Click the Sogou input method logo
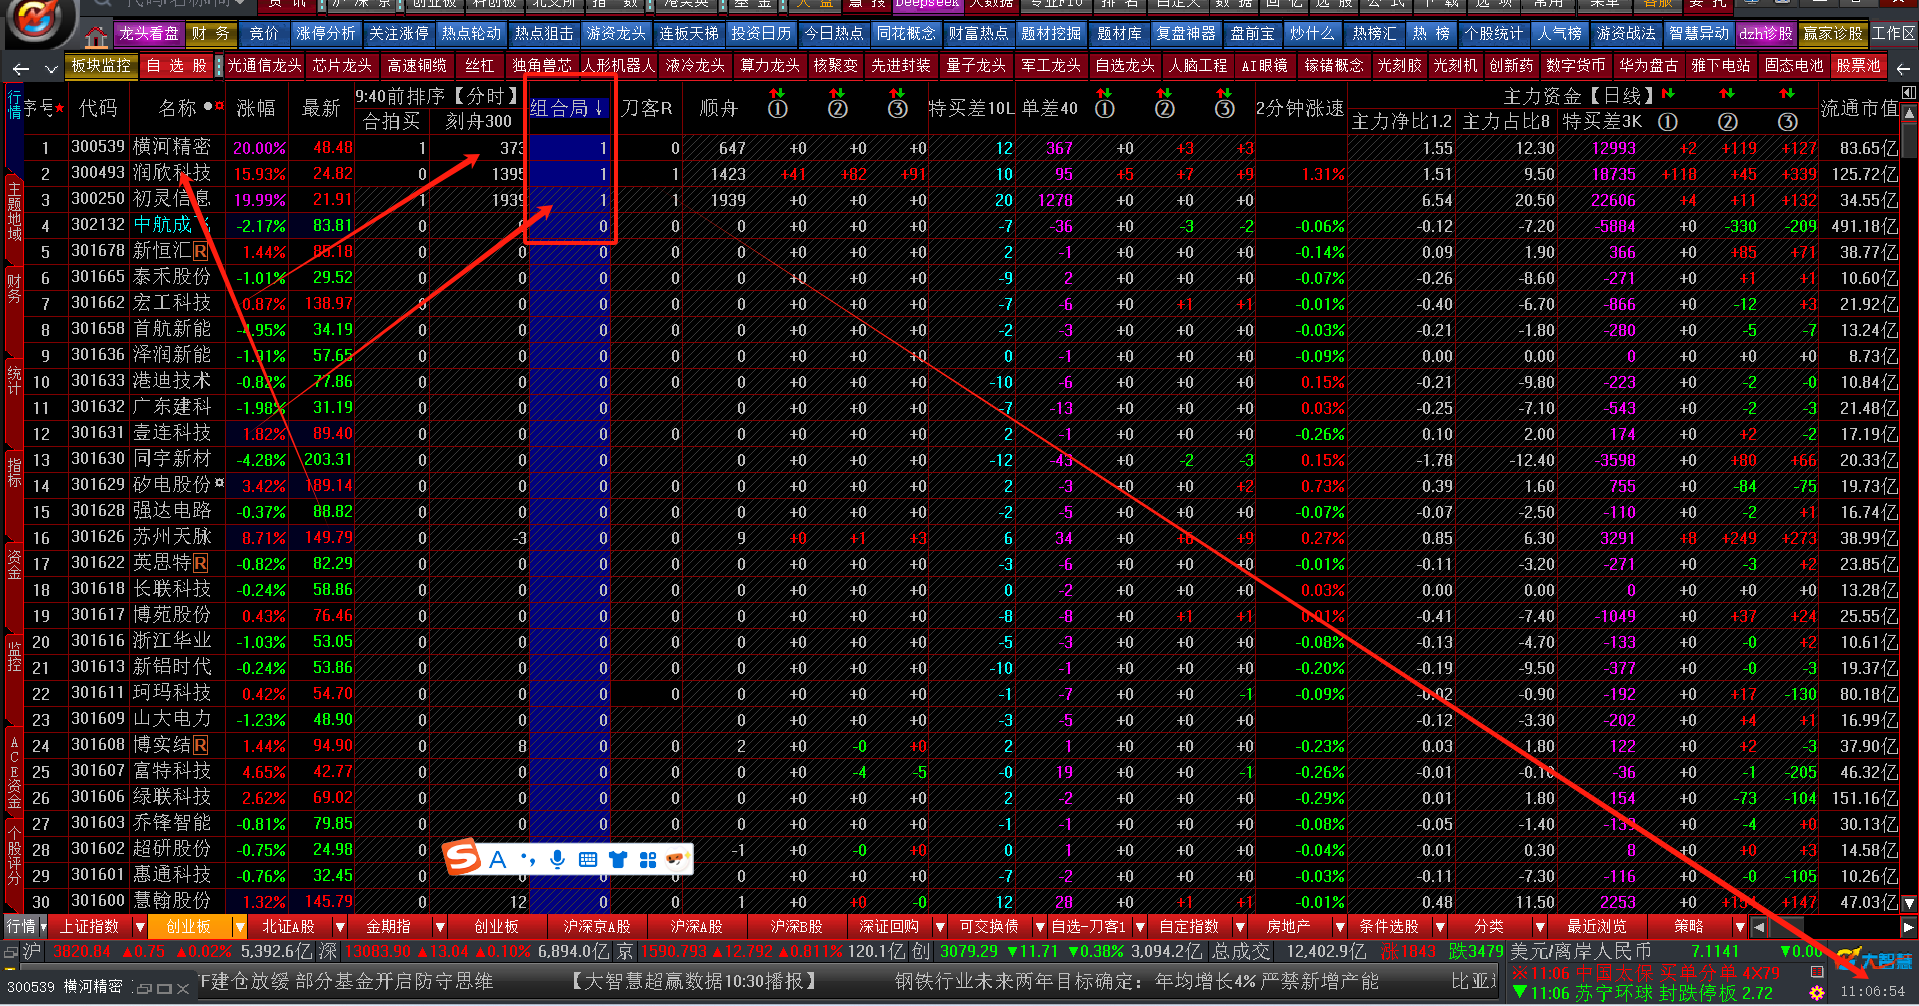This screenshot has width=1919, height=1006. [463, 858]
